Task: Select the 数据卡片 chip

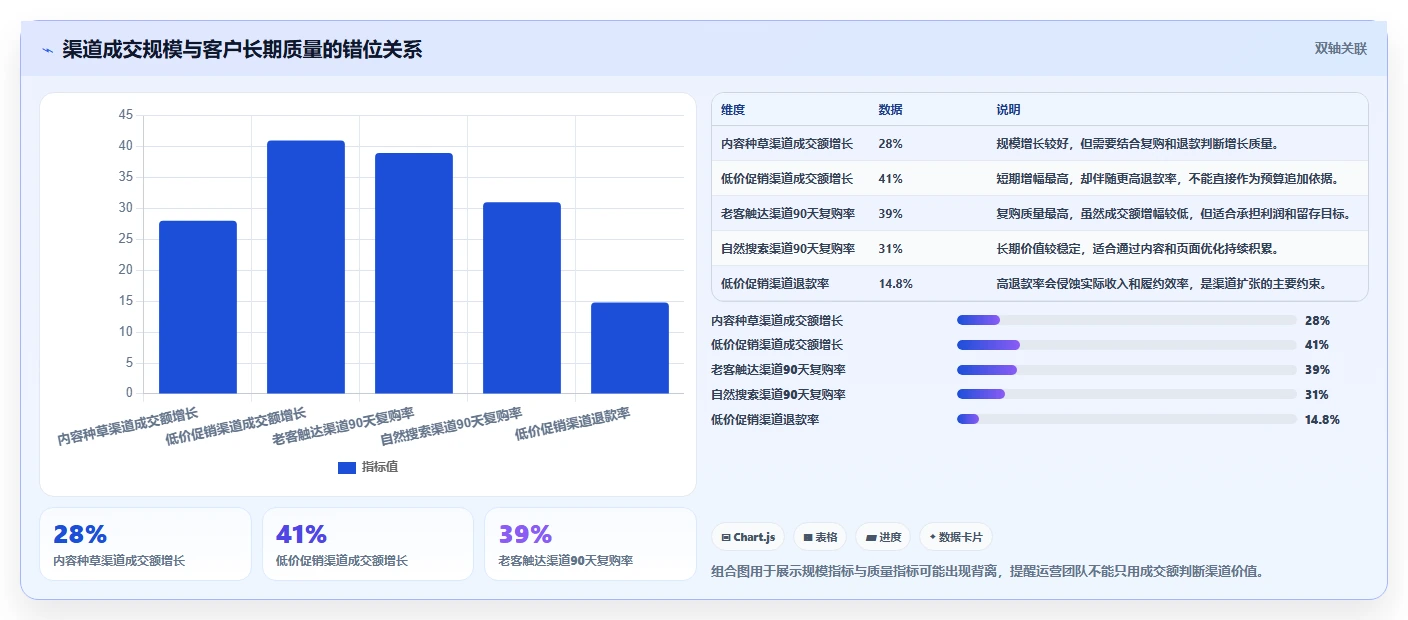Action: pyautogui.click(x=956, y=537)
